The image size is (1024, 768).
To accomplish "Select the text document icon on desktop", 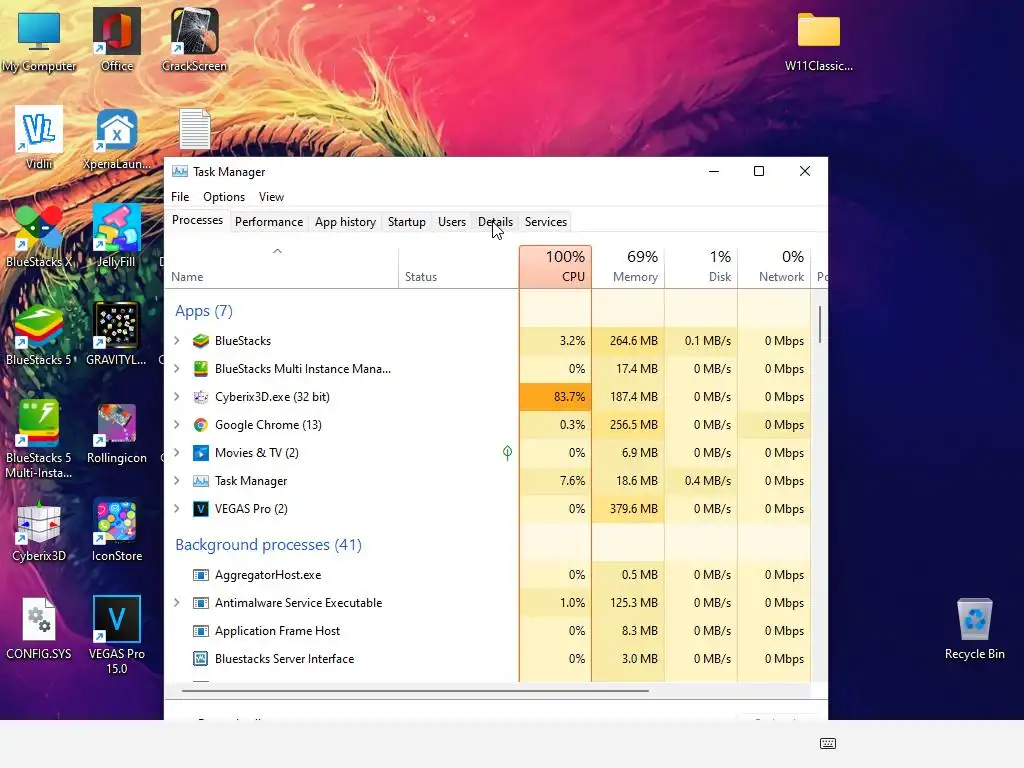I will coord(195,129).
